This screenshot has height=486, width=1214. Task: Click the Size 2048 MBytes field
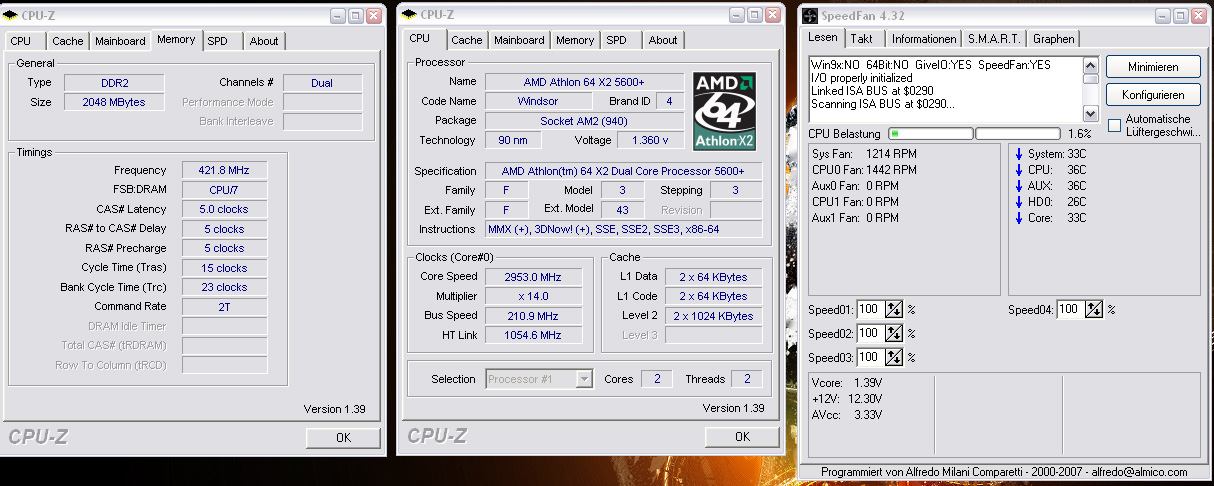[114, 102]
